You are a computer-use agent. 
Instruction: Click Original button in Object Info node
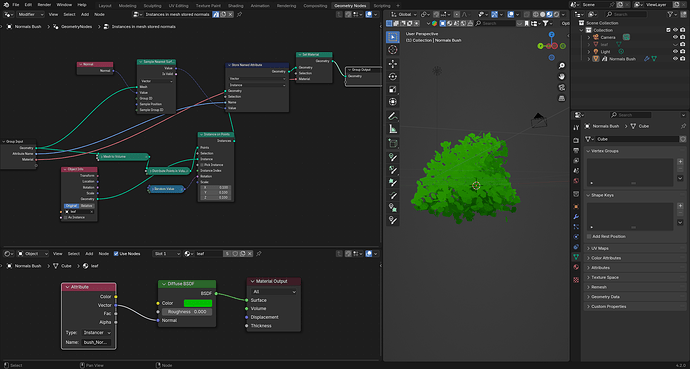click(71, 205)
